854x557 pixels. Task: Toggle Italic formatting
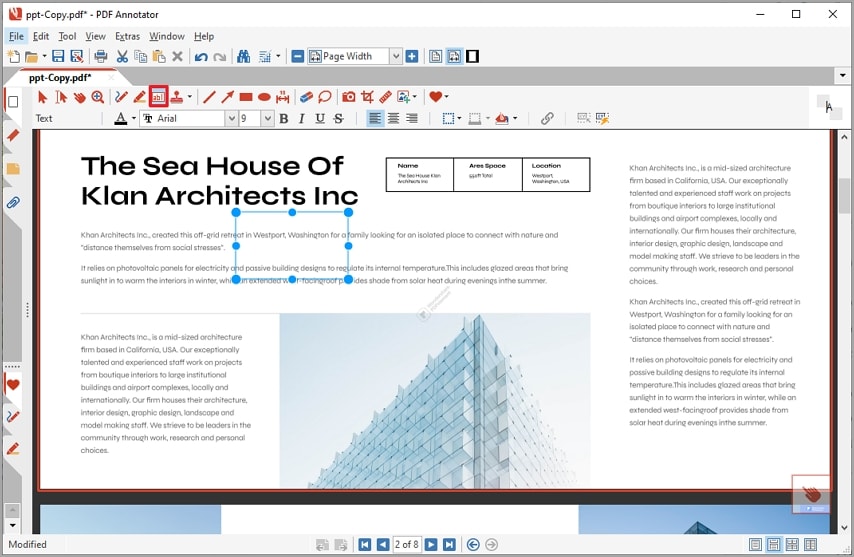pos(301,118)
